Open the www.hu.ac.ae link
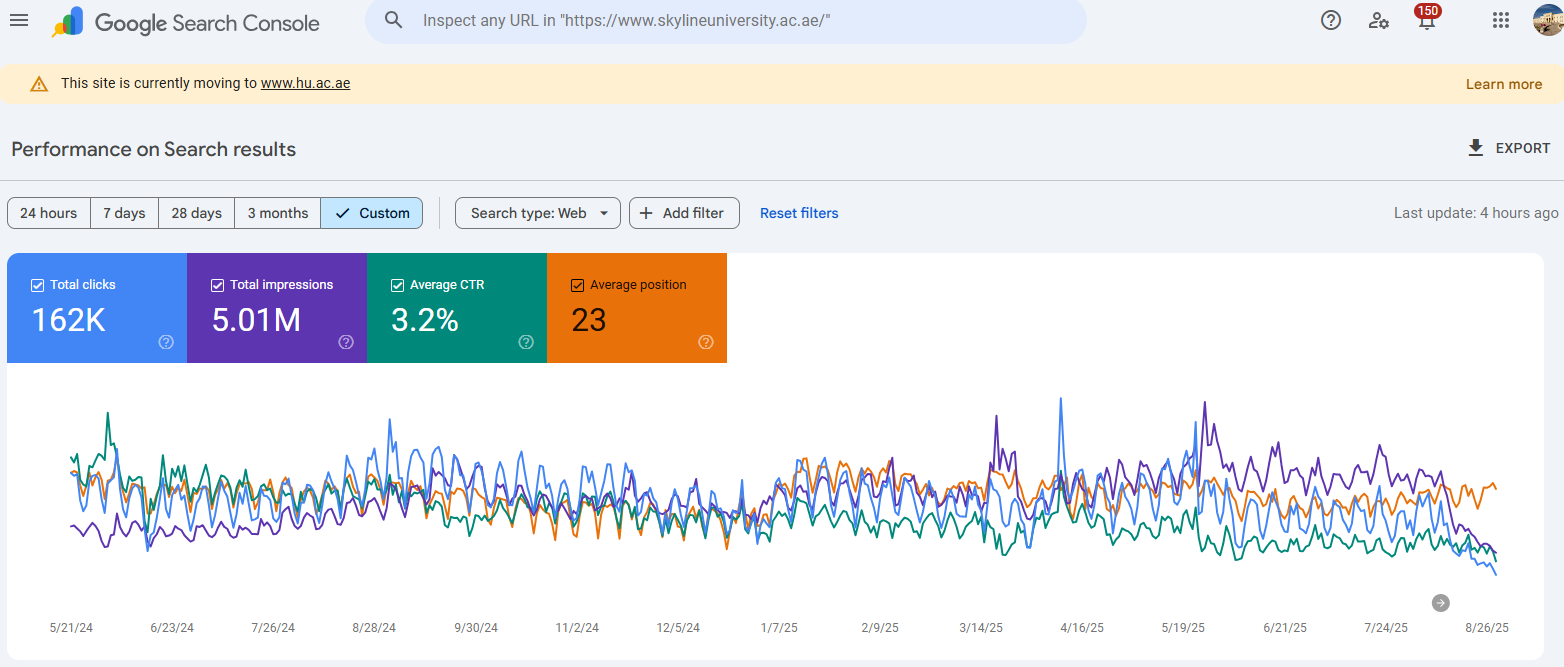 305,83
